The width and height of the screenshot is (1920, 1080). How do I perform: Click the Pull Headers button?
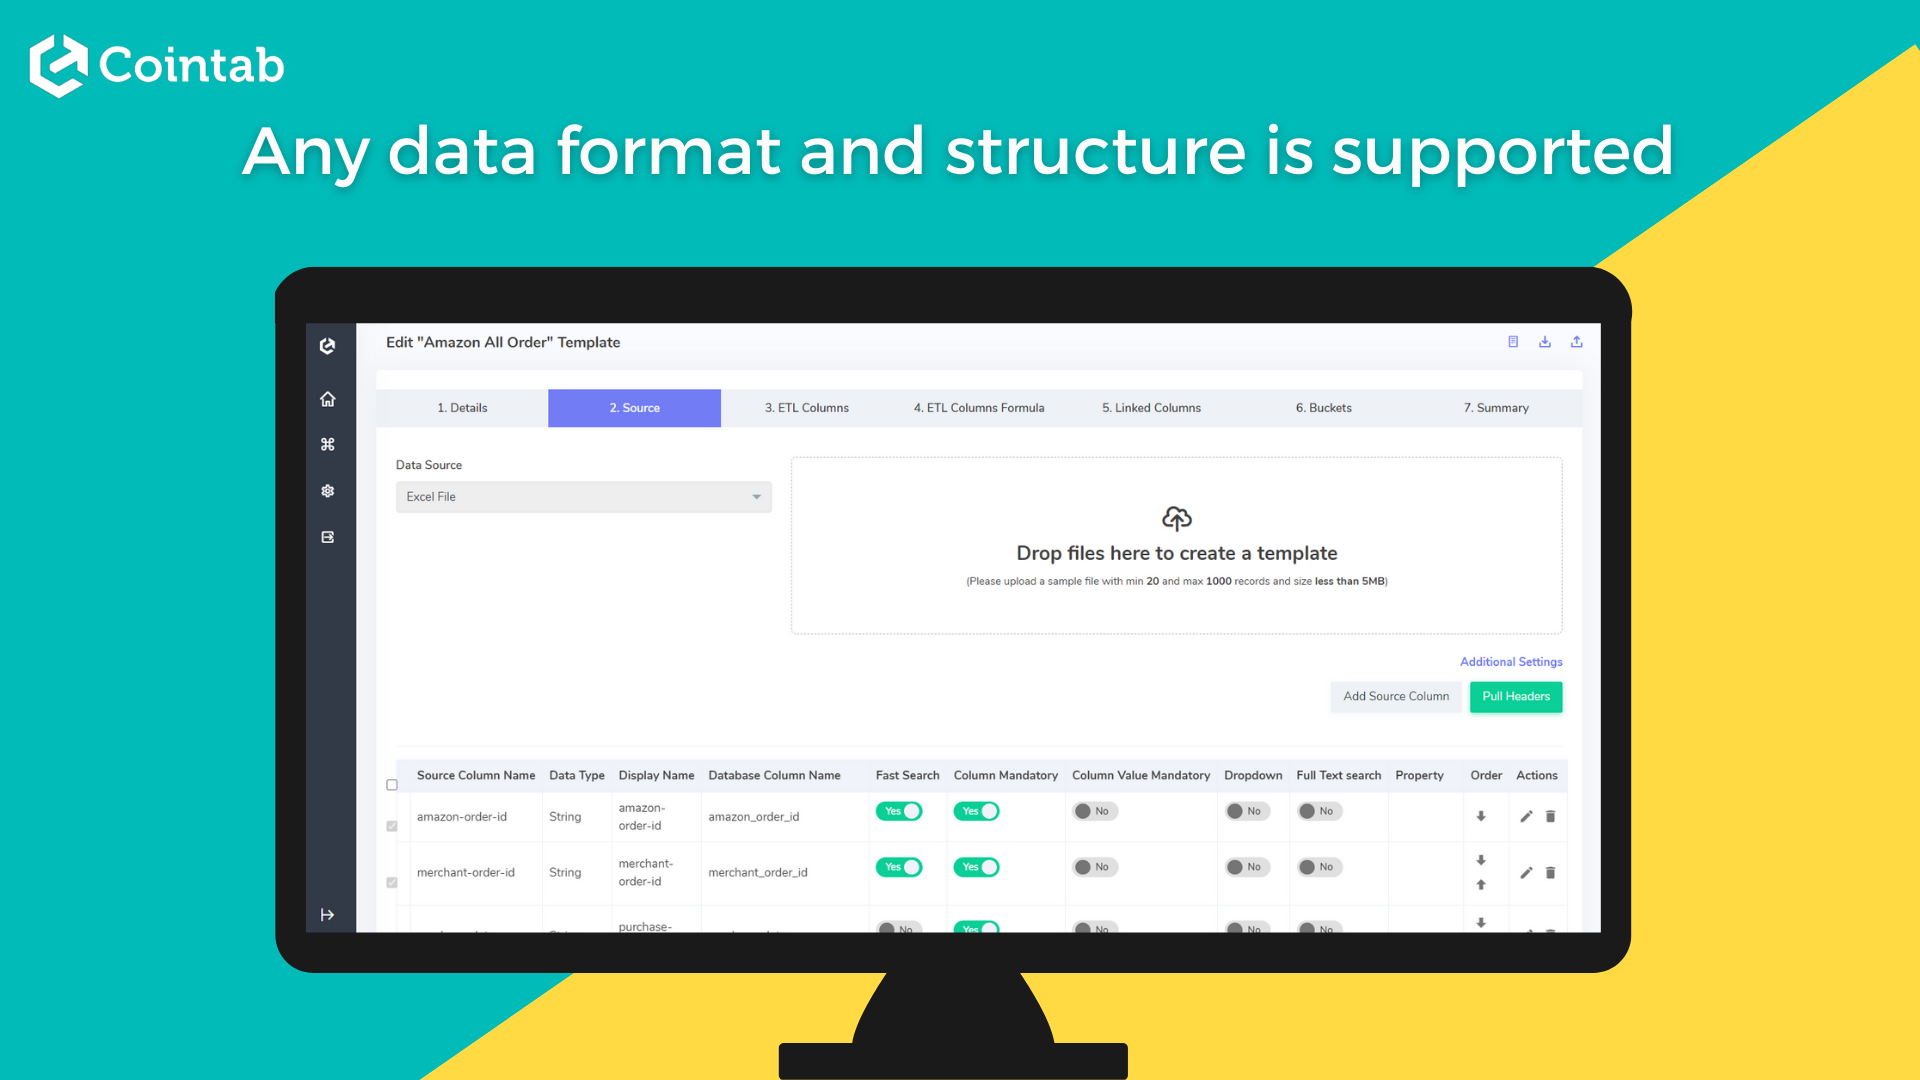point(1515,695)
